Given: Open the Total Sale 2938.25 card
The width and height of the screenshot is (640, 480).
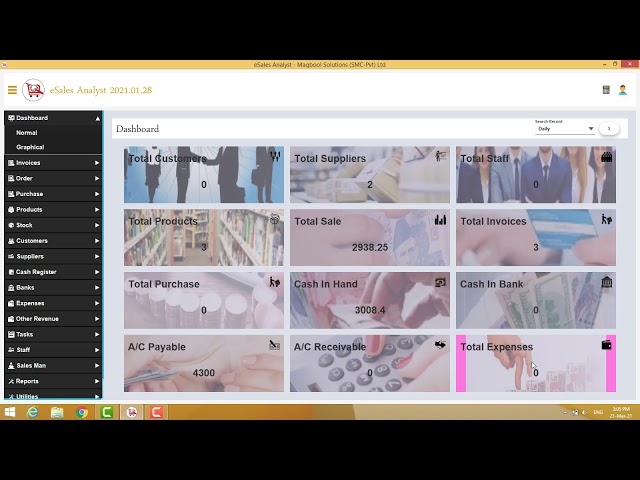Looking at the screenshot, I should click(370, 238).
